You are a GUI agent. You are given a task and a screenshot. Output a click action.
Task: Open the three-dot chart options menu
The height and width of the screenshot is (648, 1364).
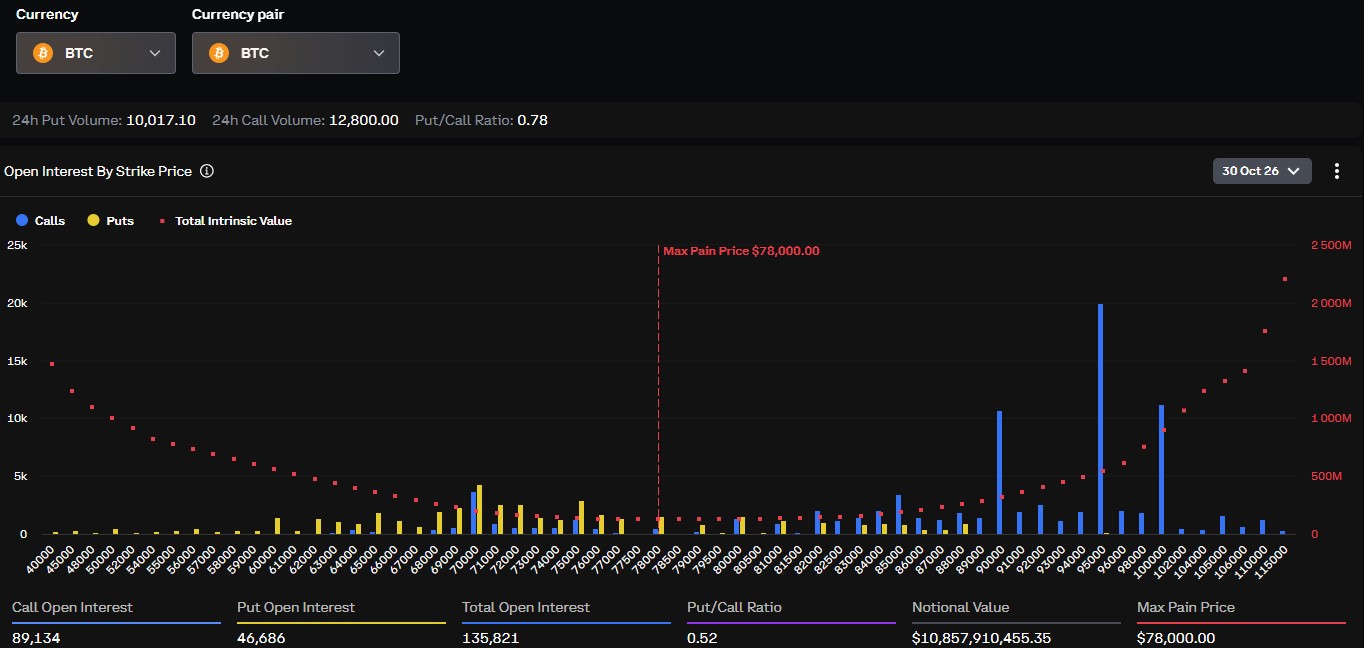coord(1337,171)
